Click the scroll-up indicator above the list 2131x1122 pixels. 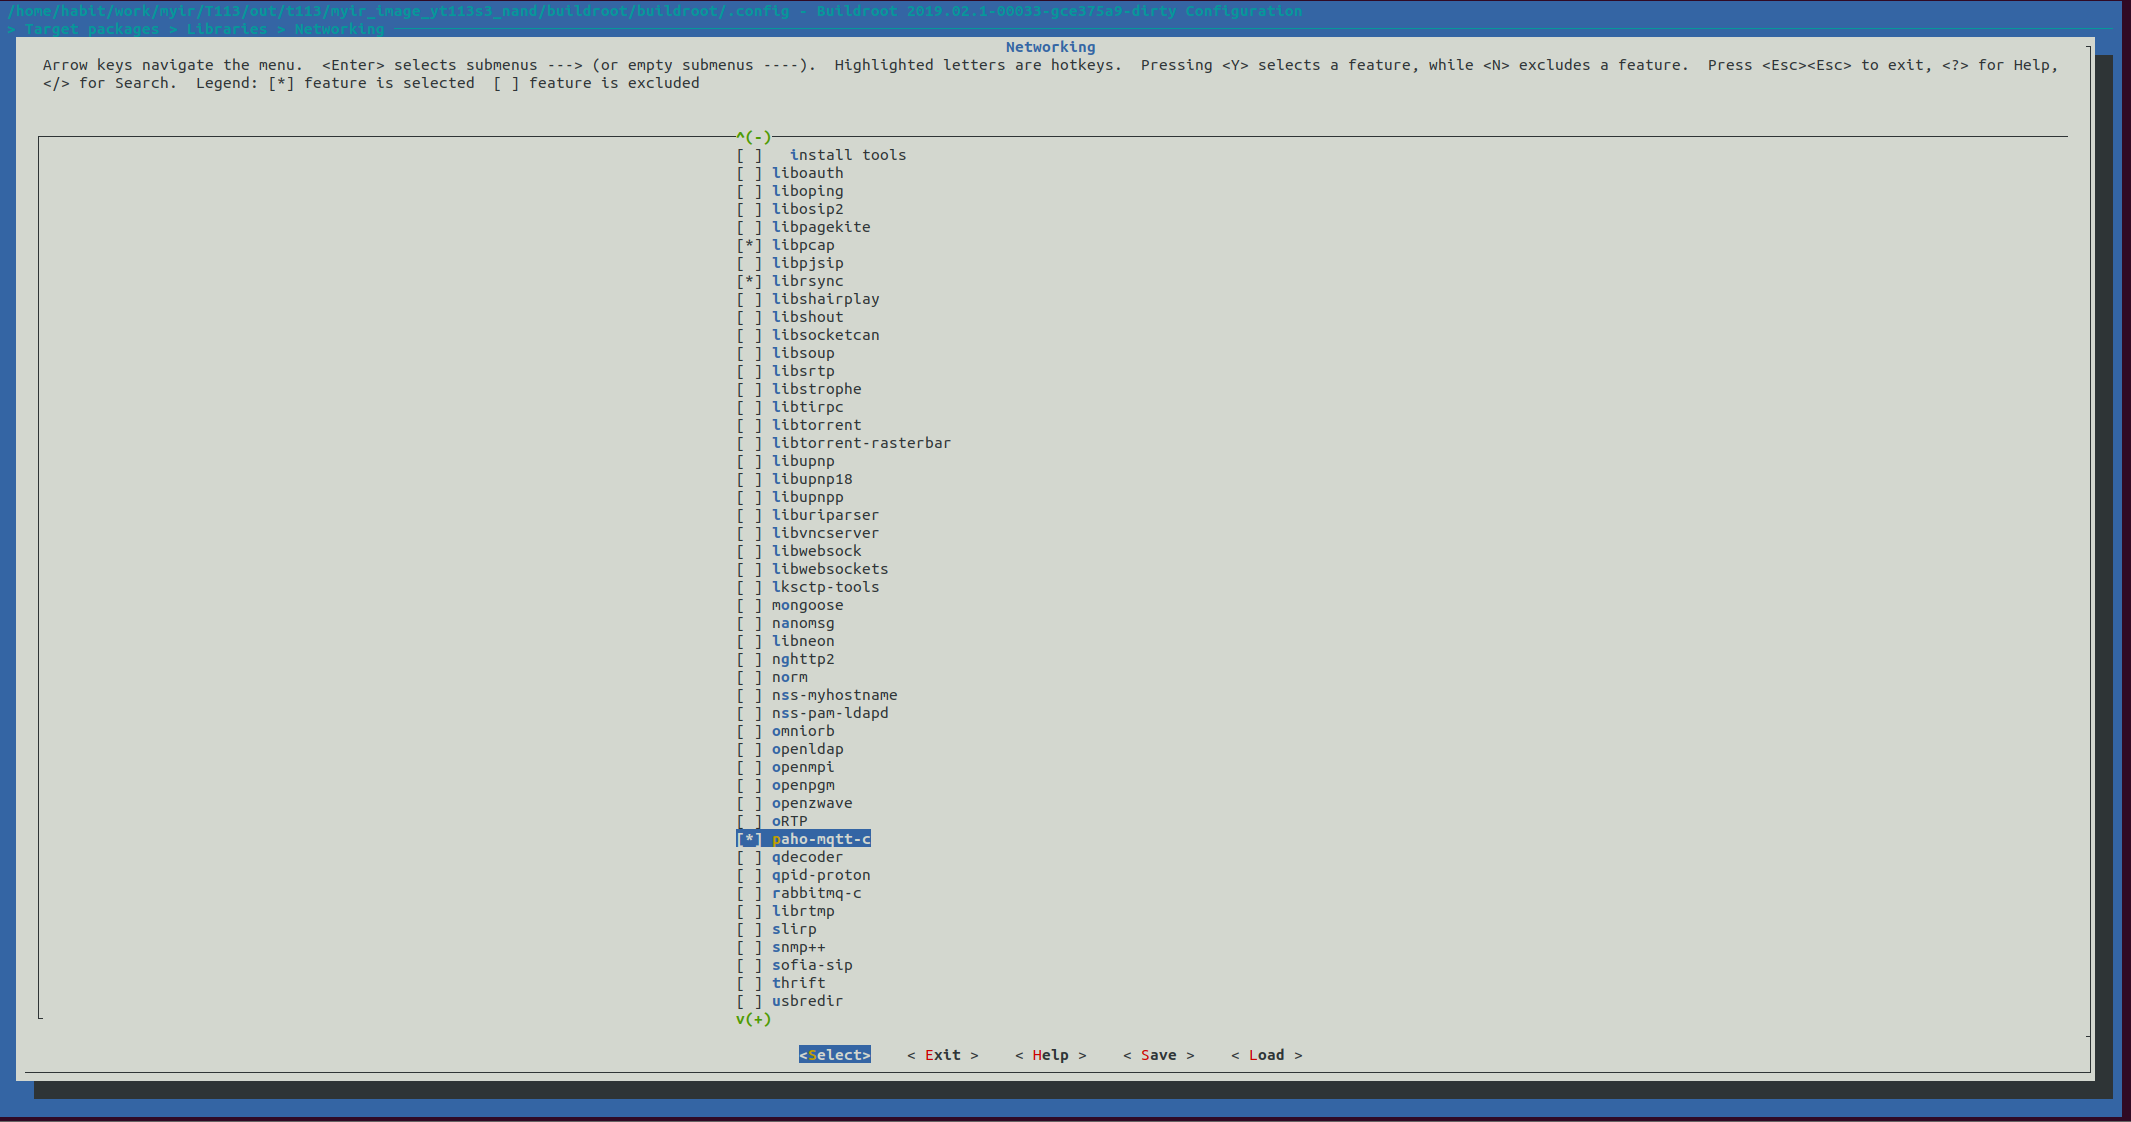click(x=754, y=137)
